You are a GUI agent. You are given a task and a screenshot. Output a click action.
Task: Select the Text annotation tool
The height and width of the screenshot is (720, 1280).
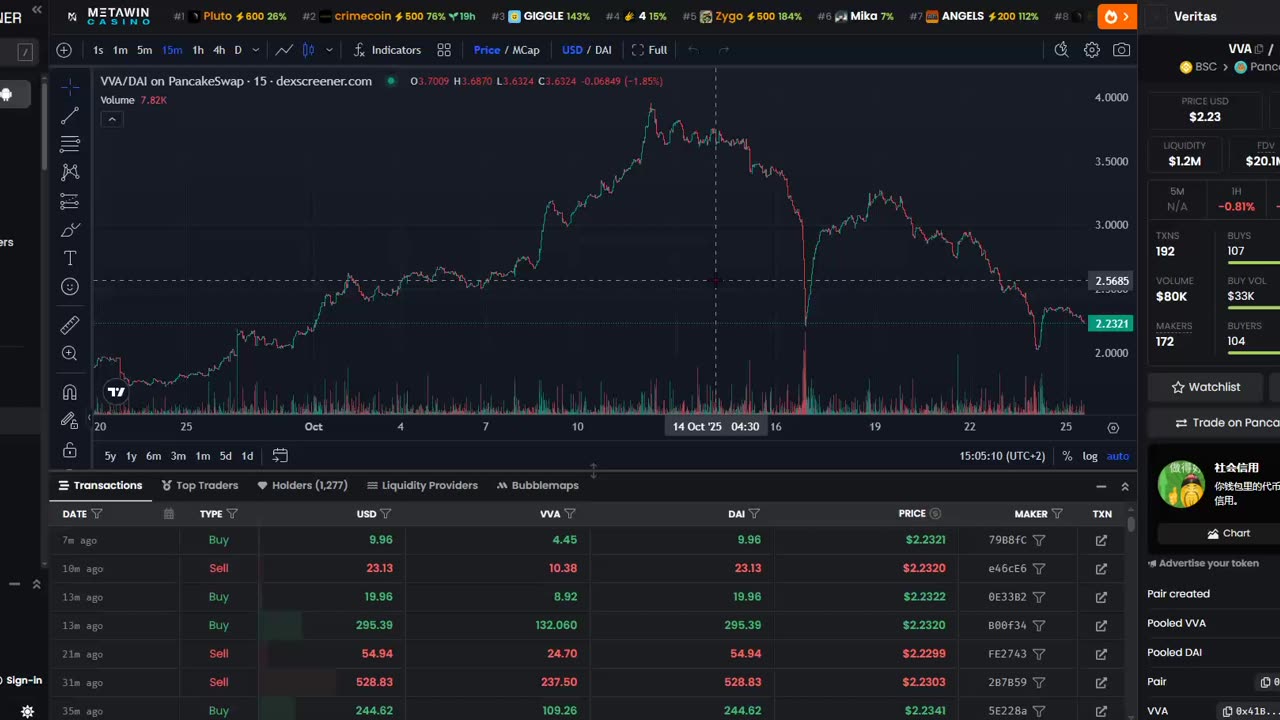pyautogui.click(x=70, y=258)
